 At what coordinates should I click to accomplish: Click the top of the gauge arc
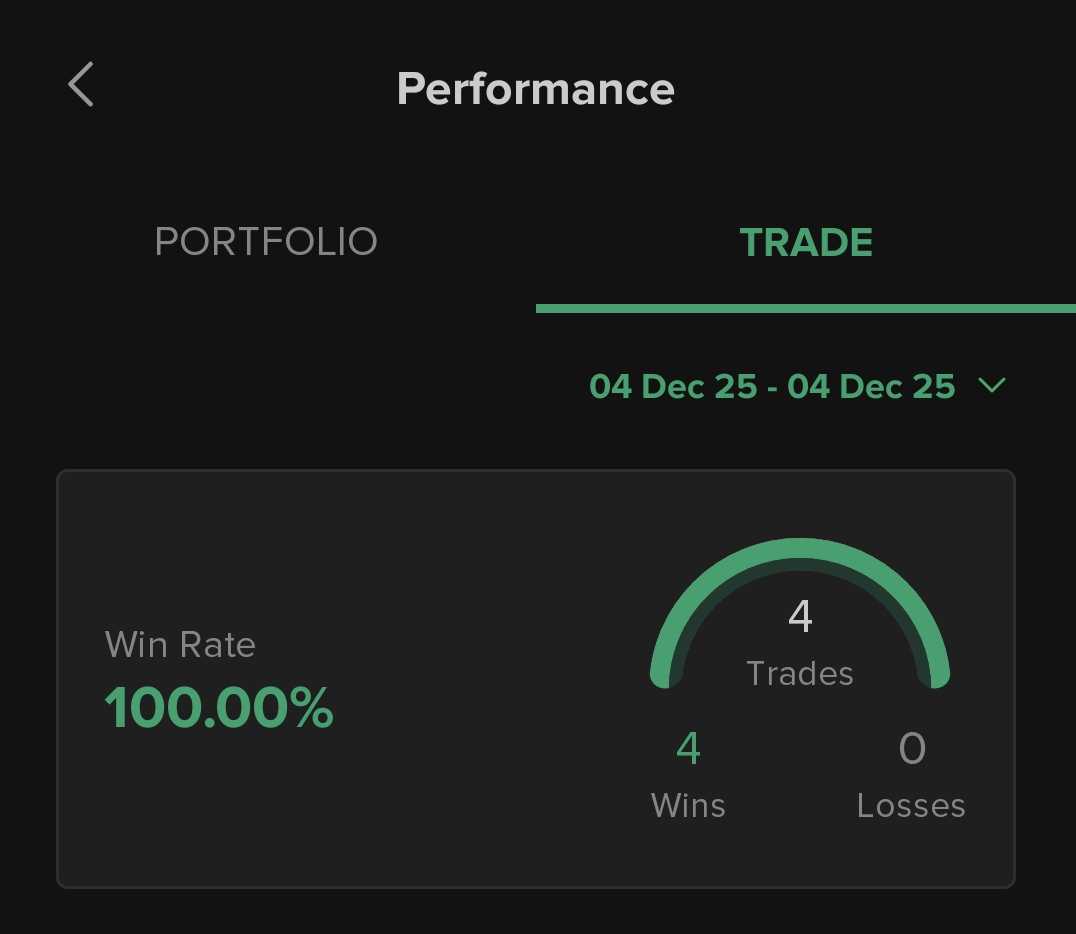800,550
